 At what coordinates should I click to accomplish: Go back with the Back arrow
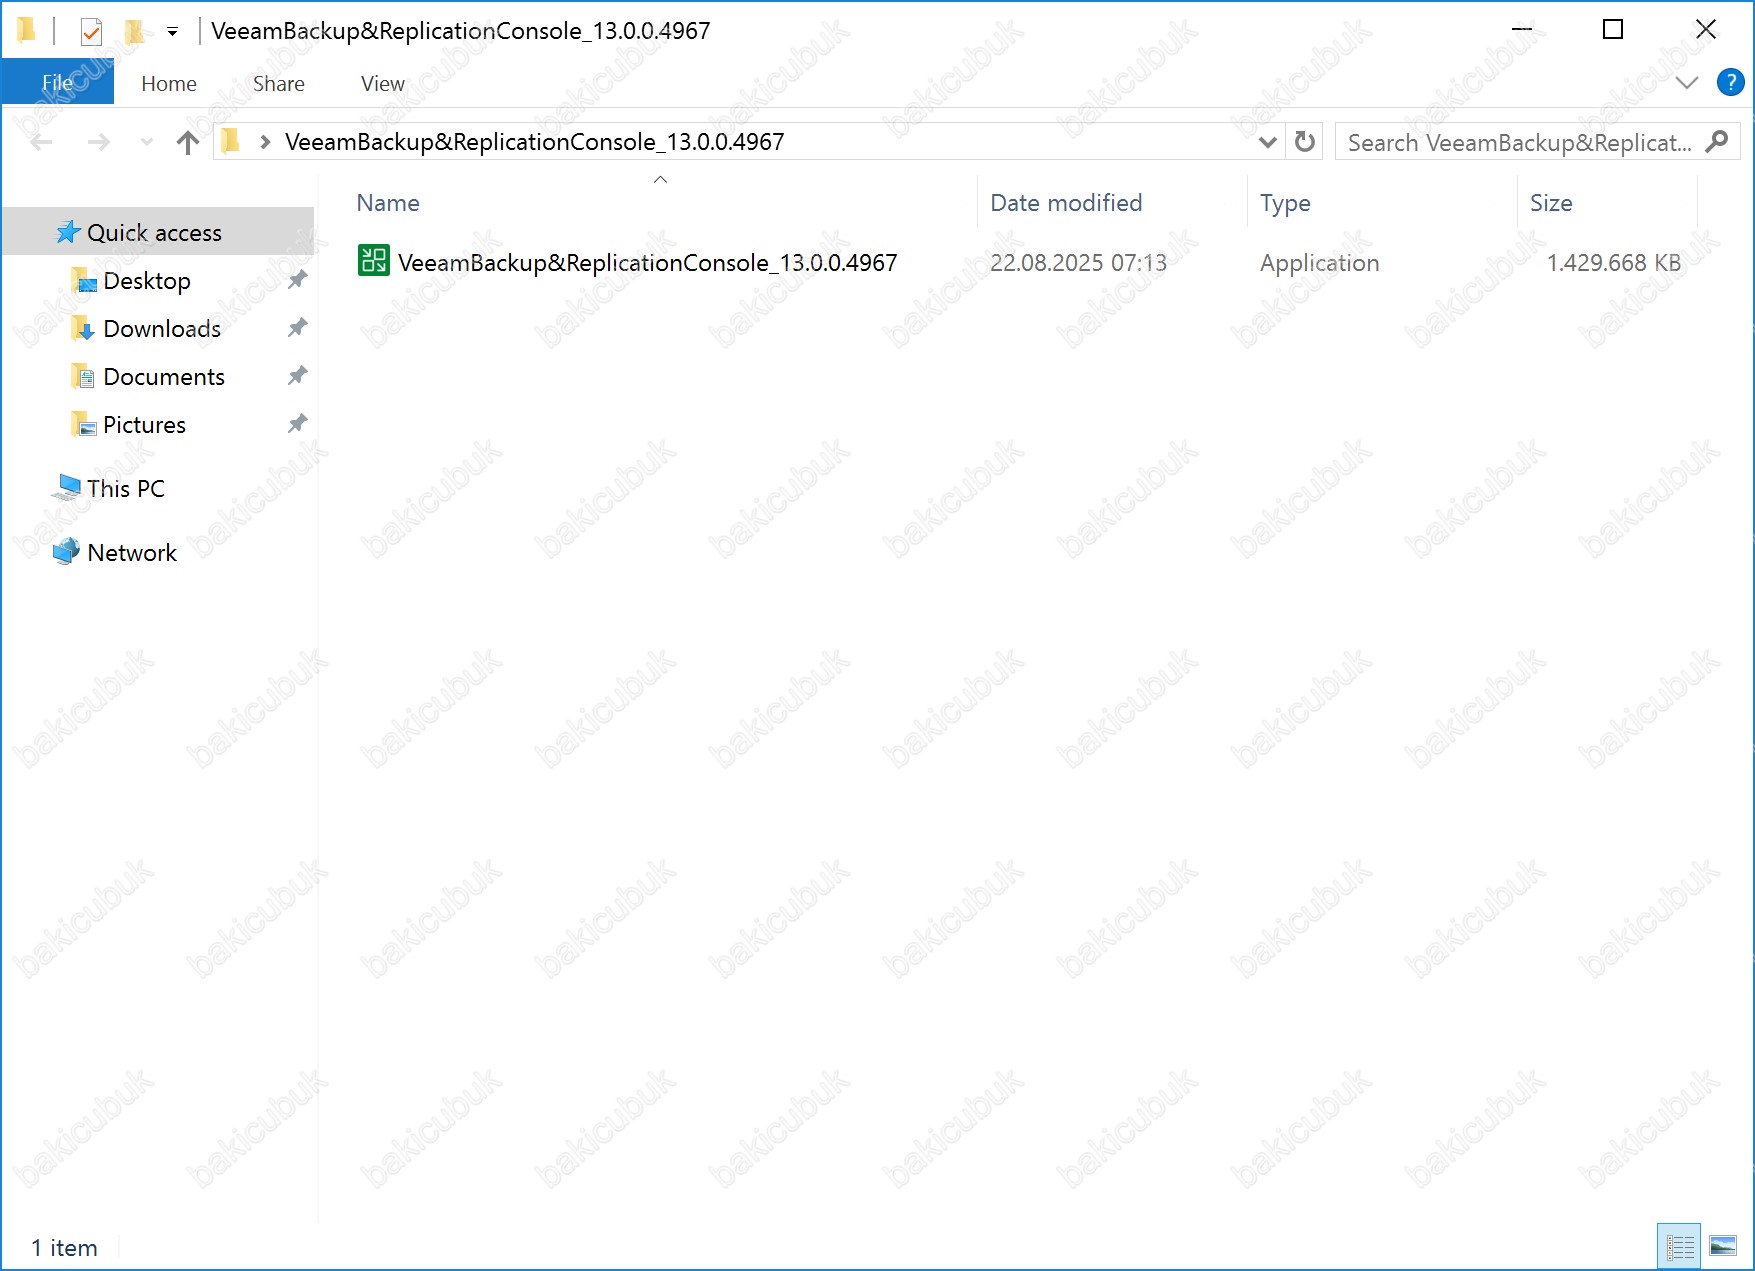click(41, 142)
